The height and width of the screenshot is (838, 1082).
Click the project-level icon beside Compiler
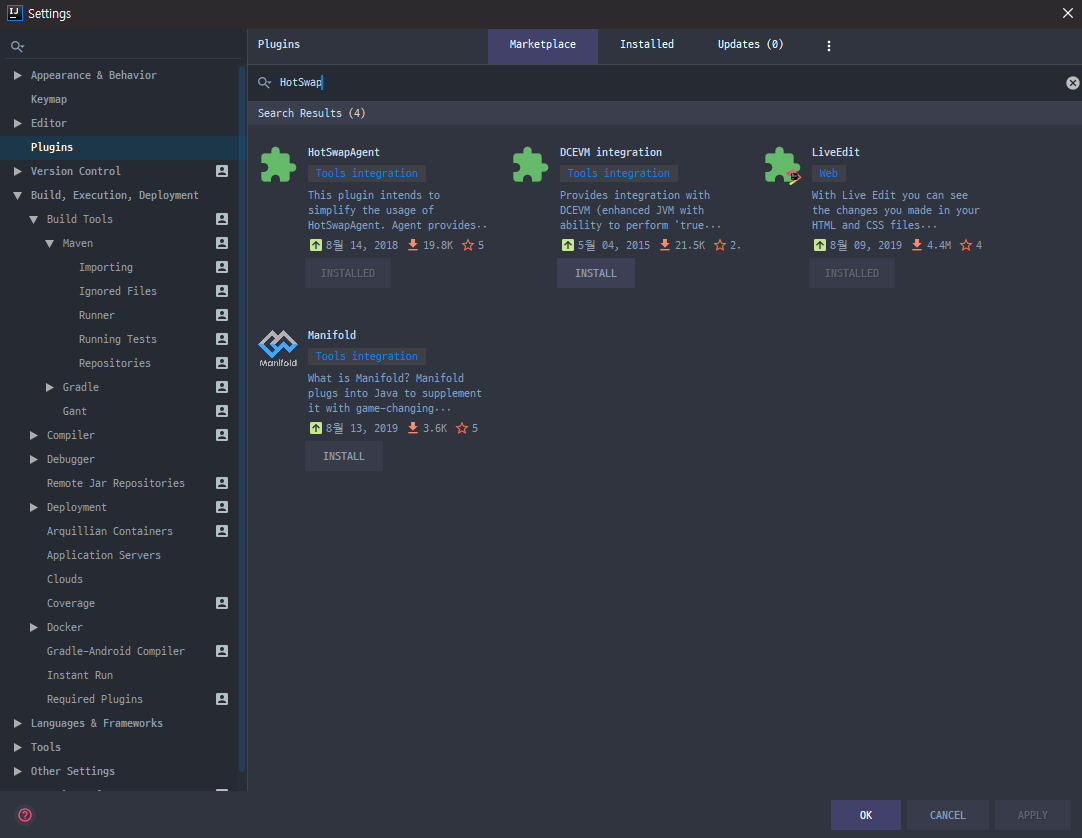222,435
